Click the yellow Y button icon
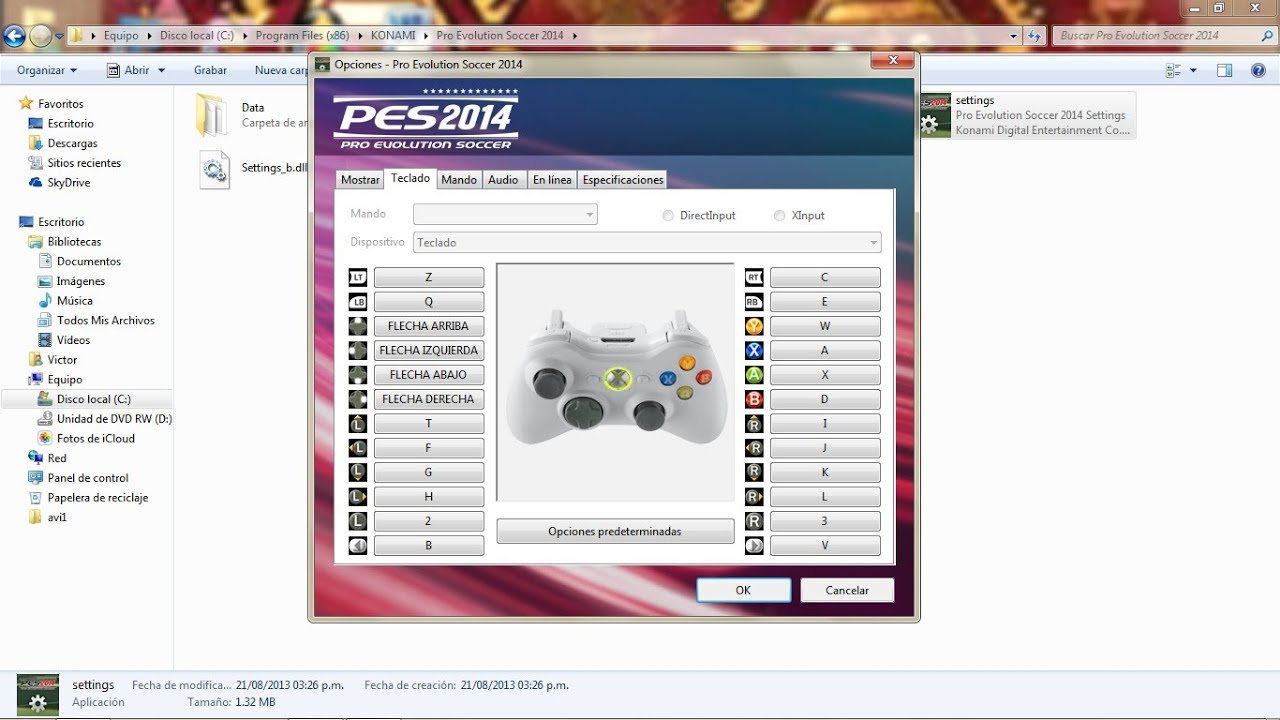Screen dimensions: 1280x720 click(754, 326)
